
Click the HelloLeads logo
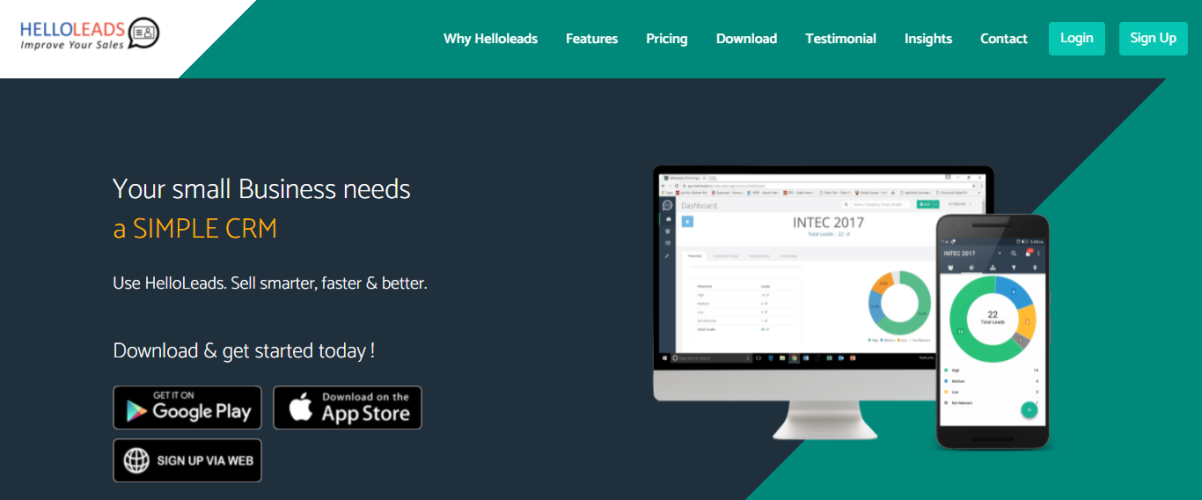[89, 35]
